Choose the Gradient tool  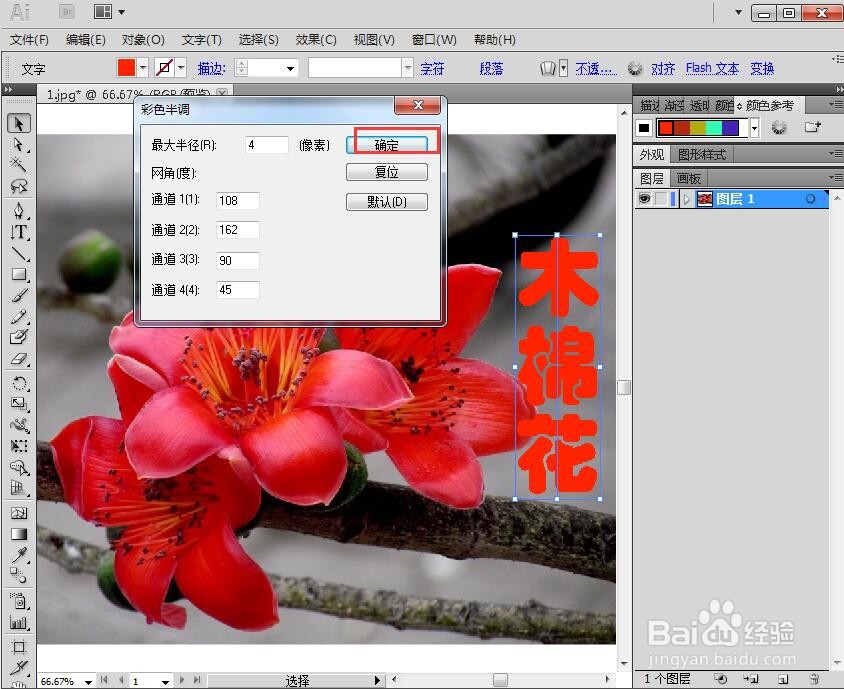pos(19,534)
